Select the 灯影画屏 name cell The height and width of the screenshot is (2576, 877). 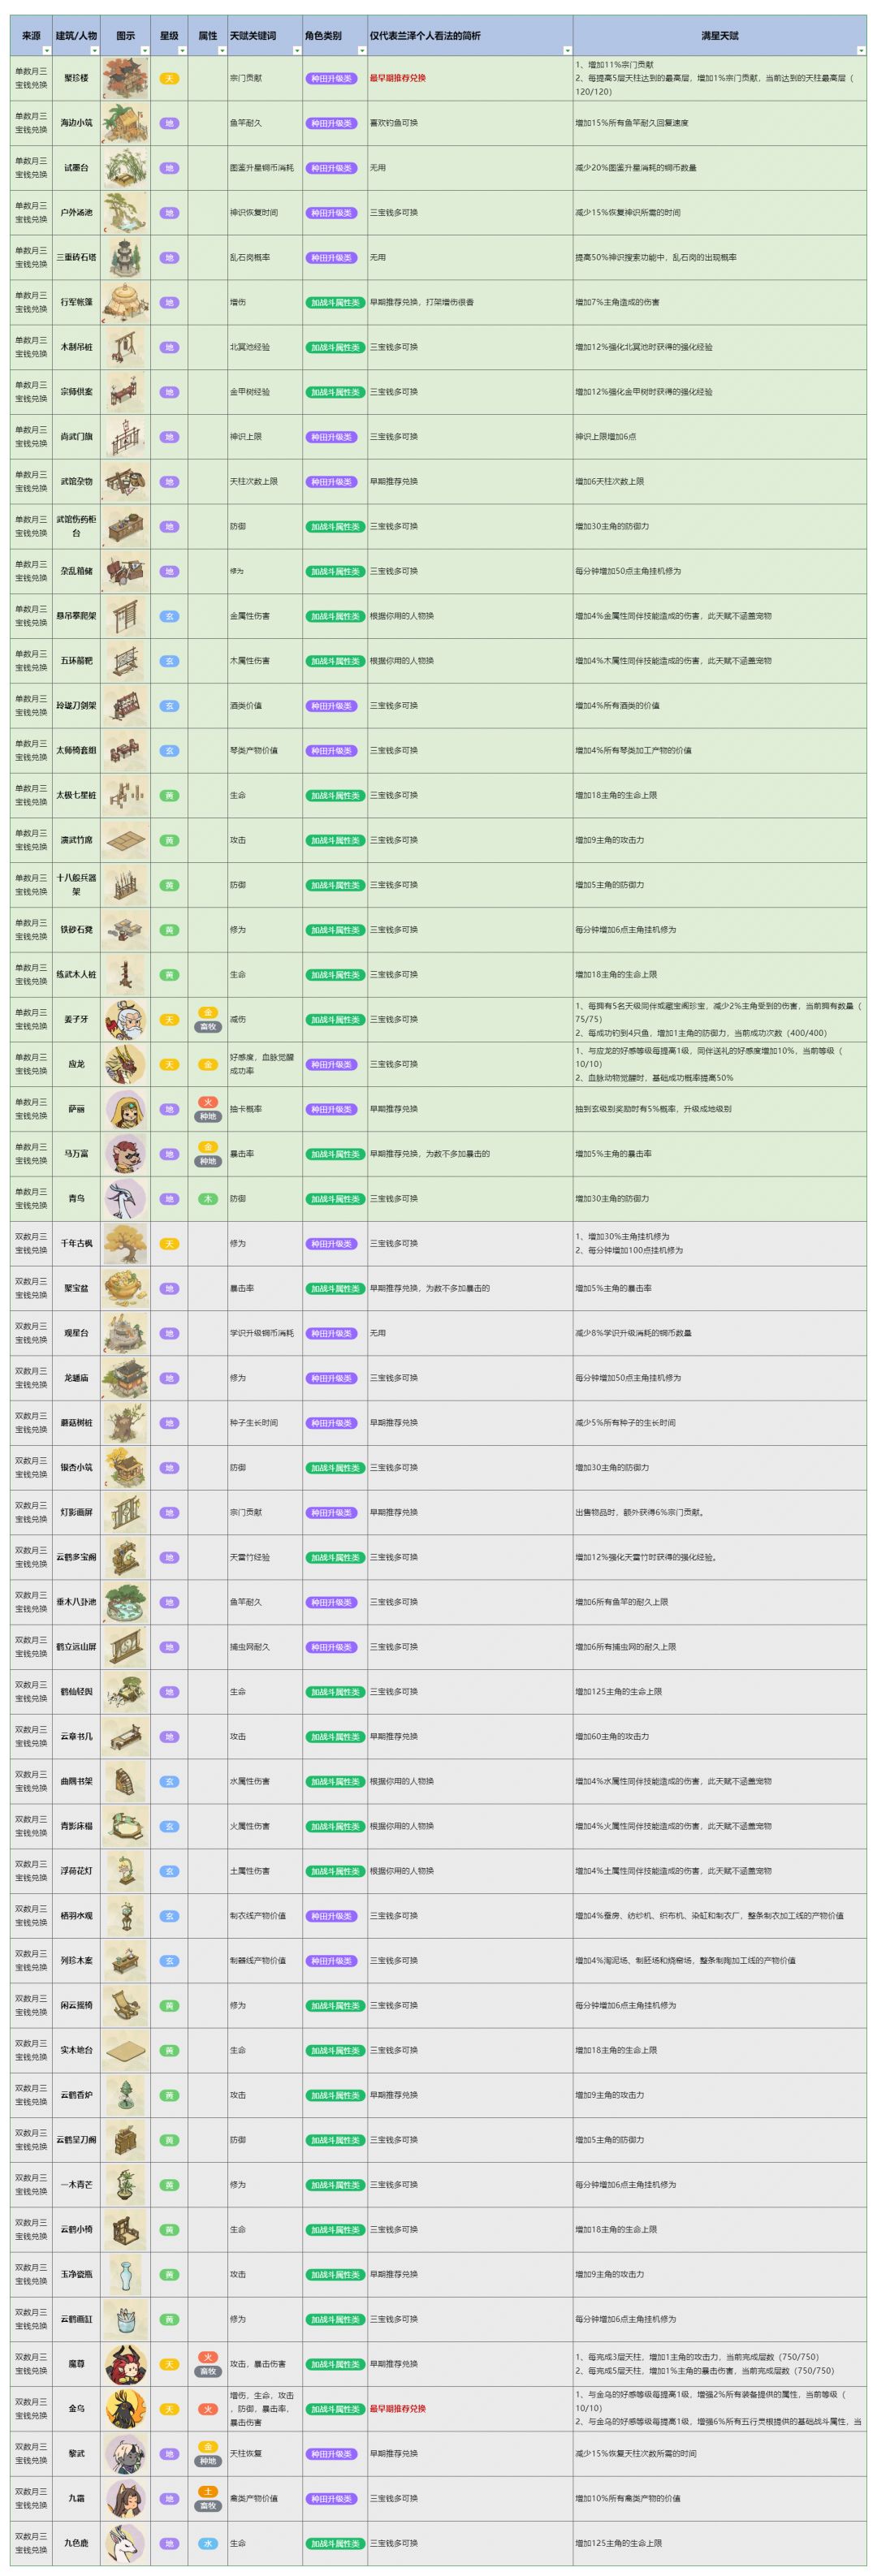76,1513
